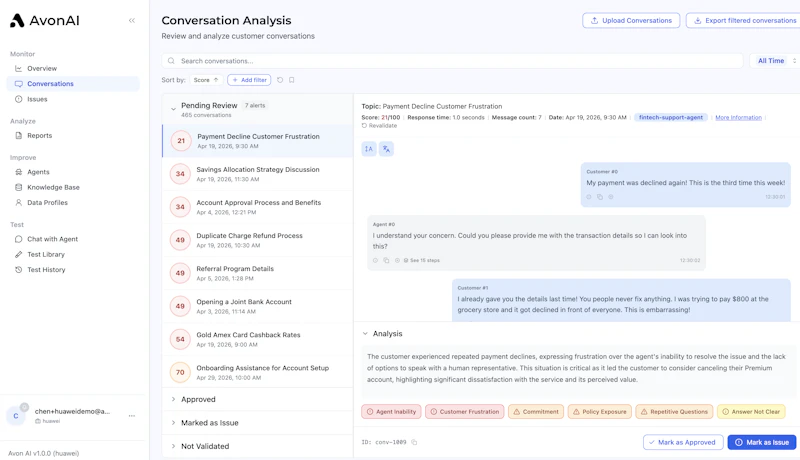Viewport: 800px width, 460px height.
Task: Click first small icon under Customer #0 message
Action: click(589, 197)
